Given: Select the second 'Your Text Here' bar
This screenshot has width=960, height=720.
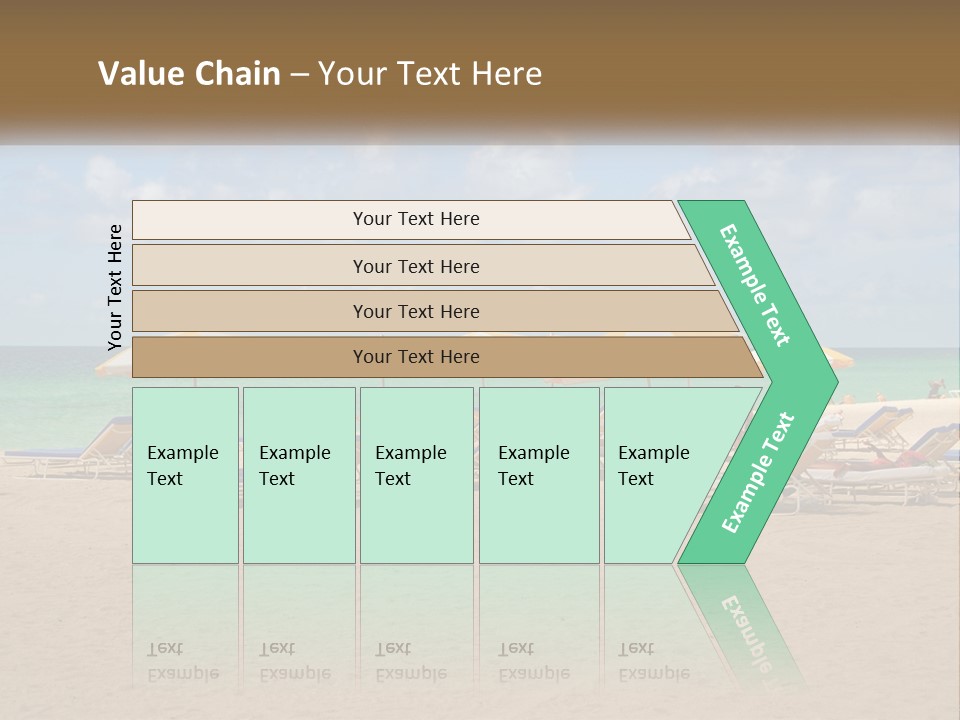Looking at the screenshot, I should 422,266.
